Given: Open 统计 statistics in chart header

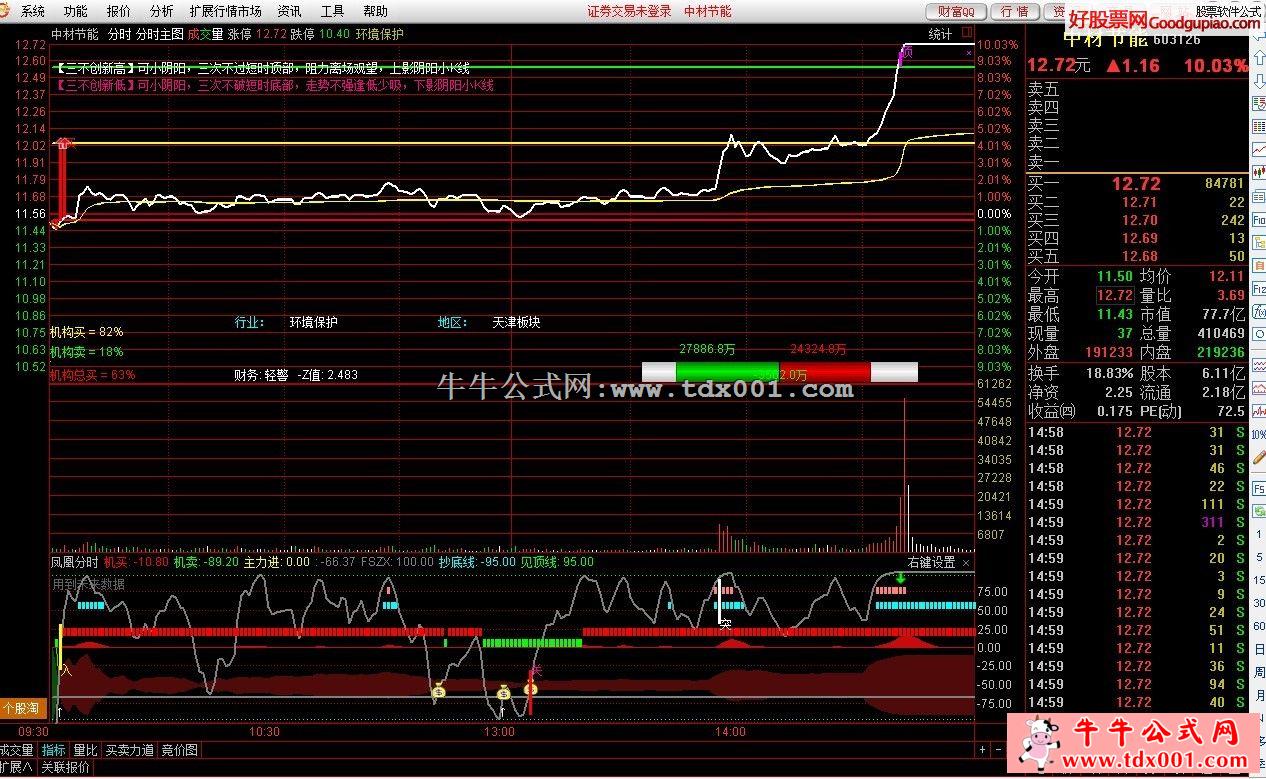Looking at the screenshot, I should coord(940,34).
